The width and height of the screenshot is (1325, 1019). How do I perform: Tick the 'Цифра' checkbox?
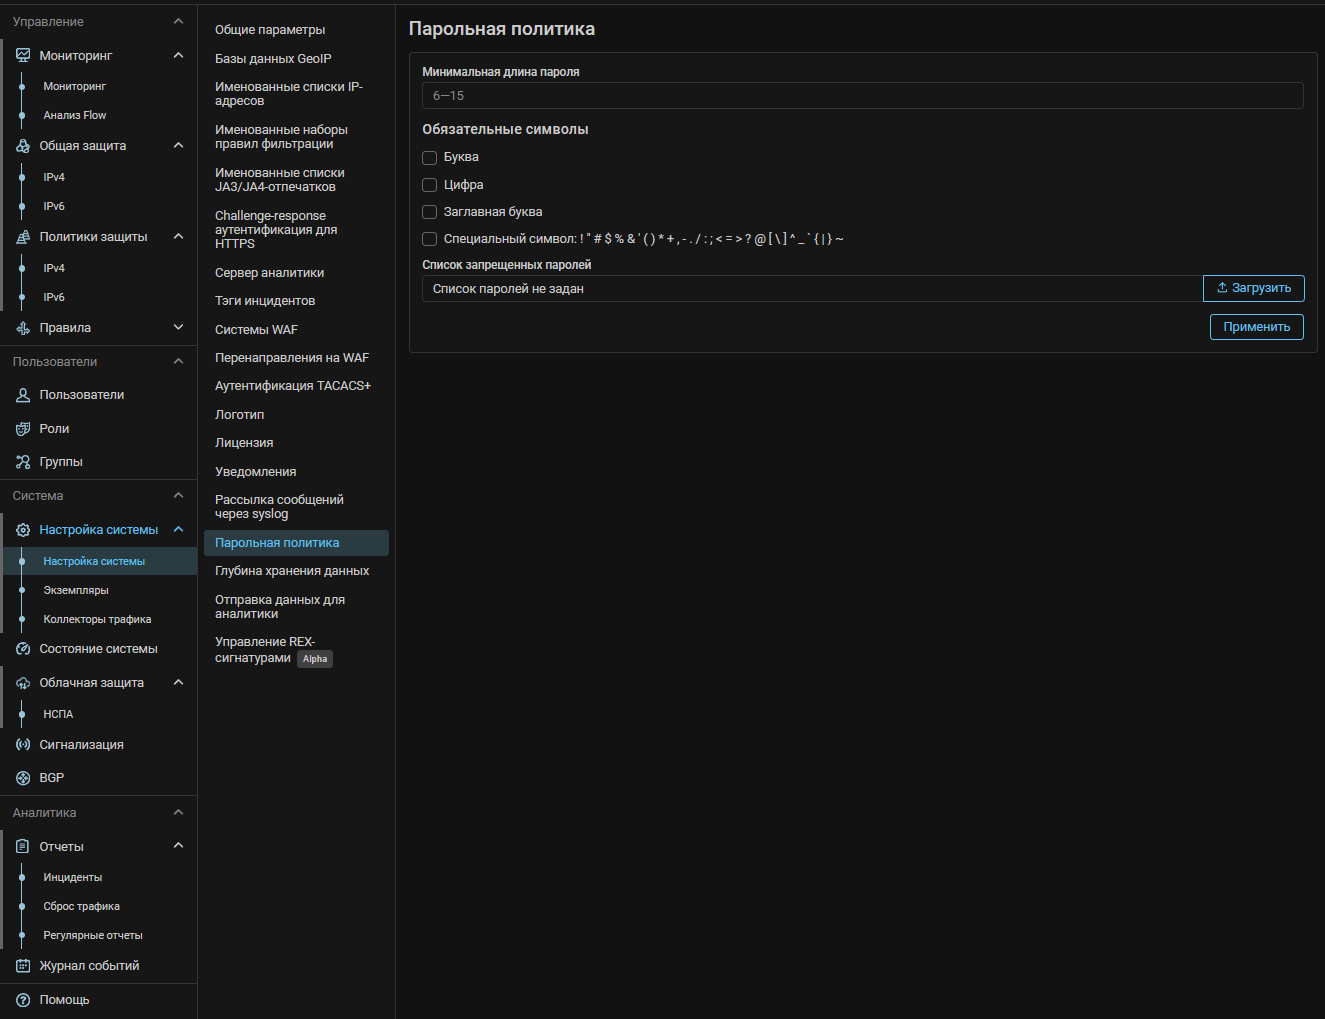(430, 185)
